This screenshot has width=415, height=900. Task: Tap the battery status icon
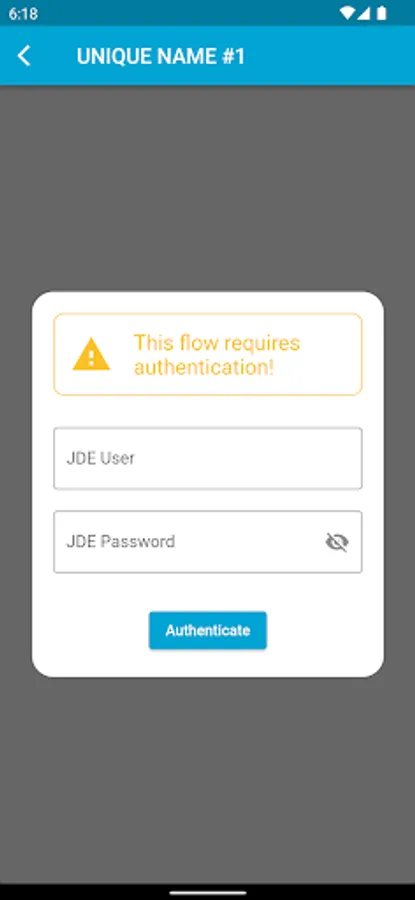tap(381, 13)
